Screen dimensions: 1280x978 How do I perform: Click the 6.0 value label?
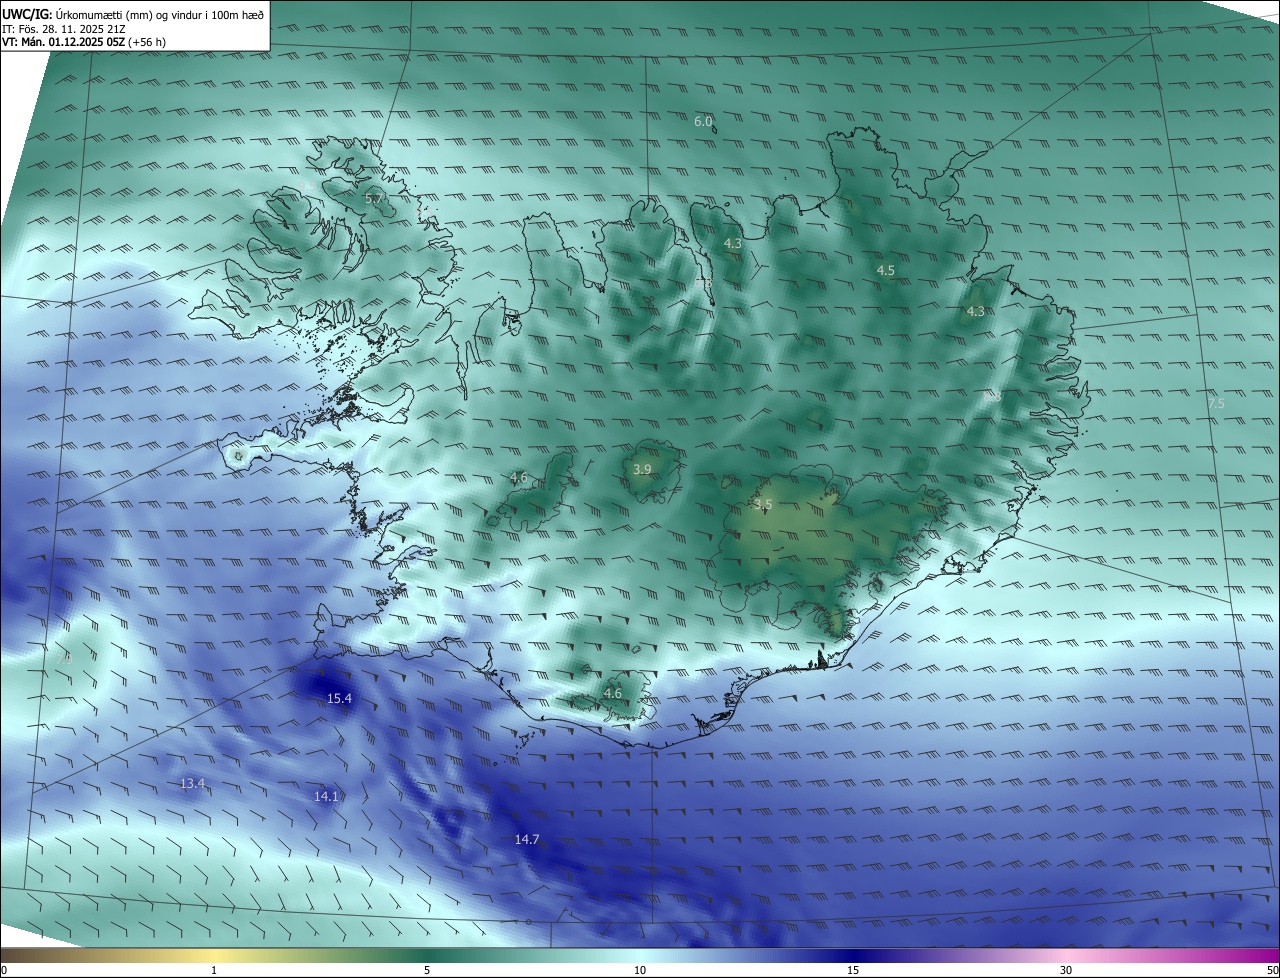tap(703, 122)
